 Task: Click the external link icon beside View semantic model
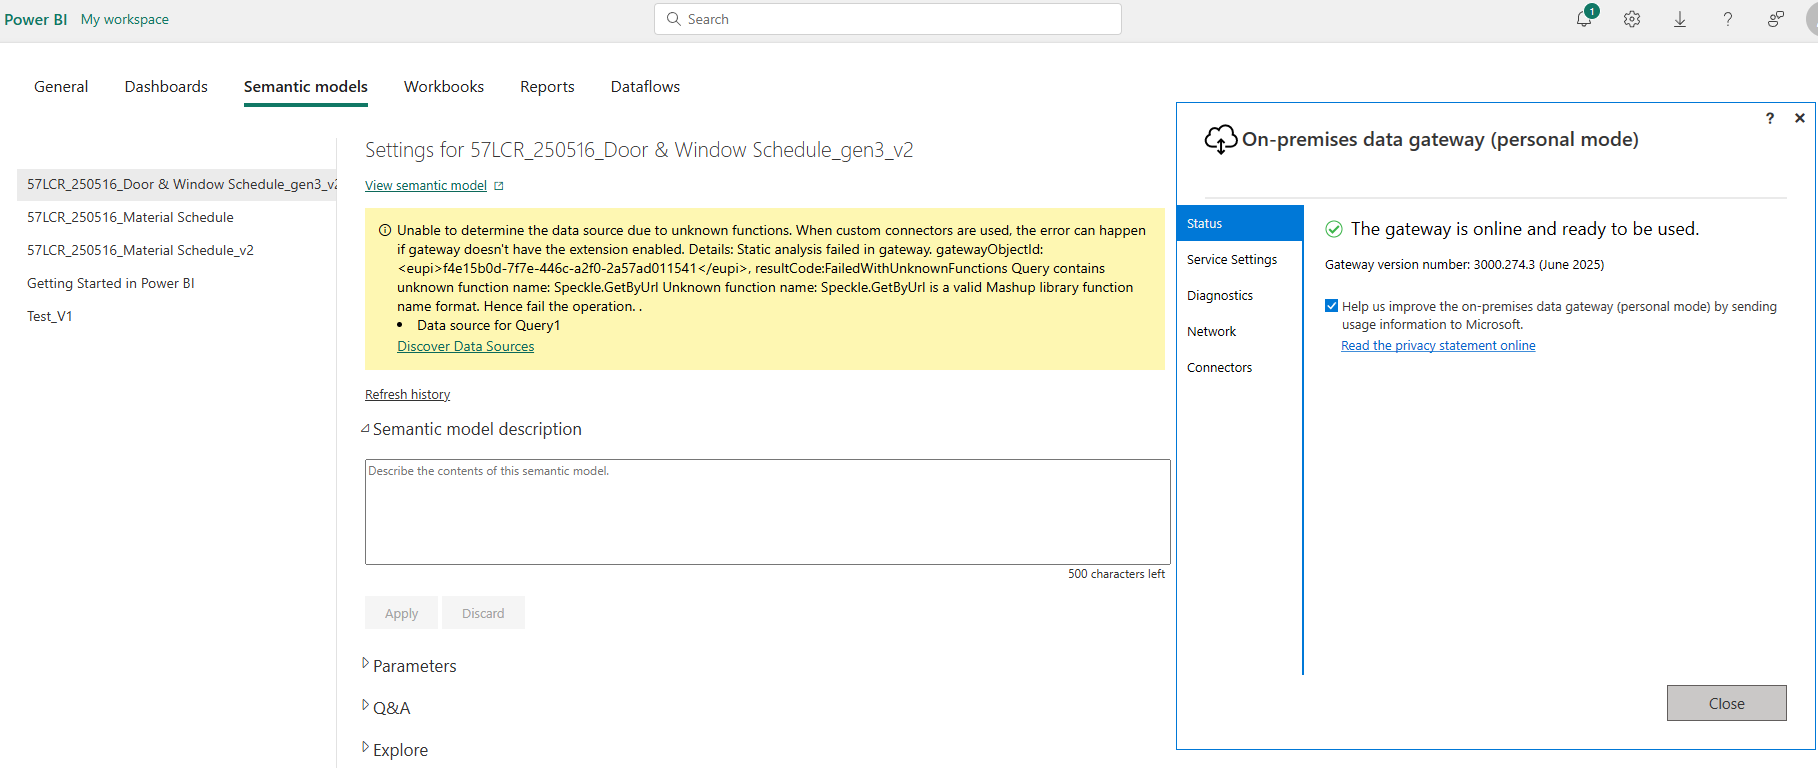pyautogui.click(x=499, y=186)
